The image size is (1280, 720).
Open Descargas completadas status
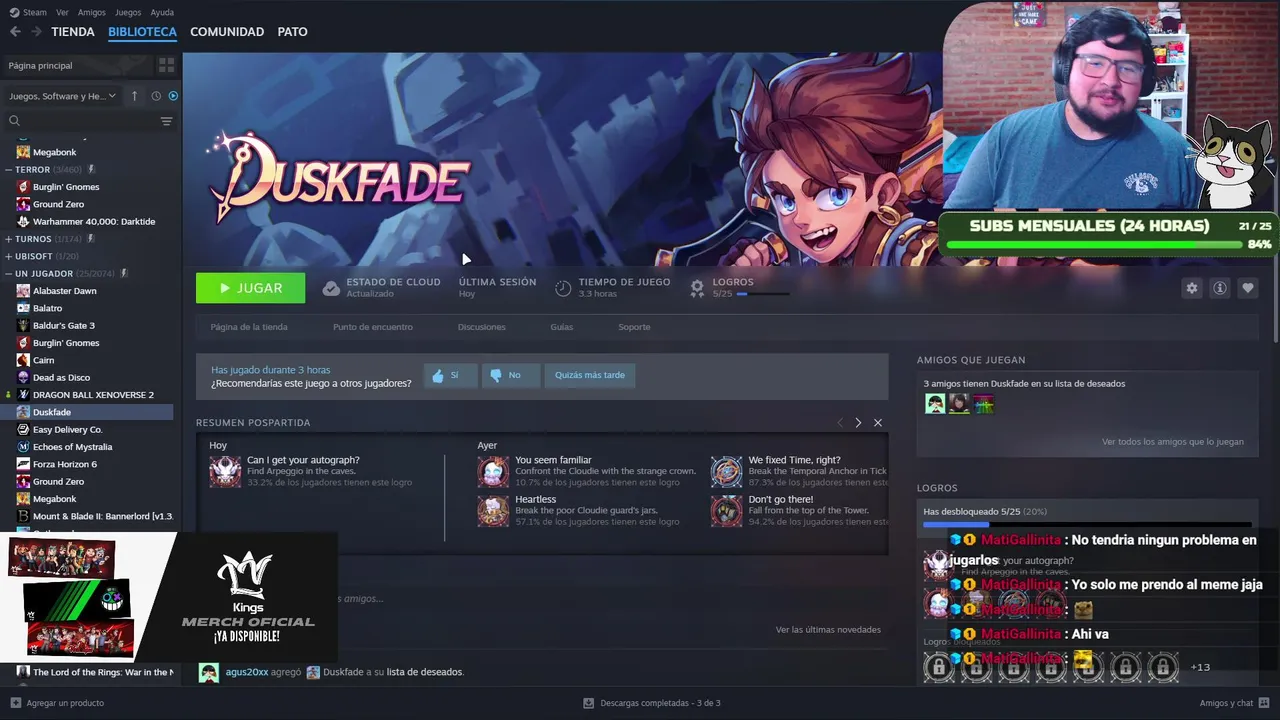(652, 703)
